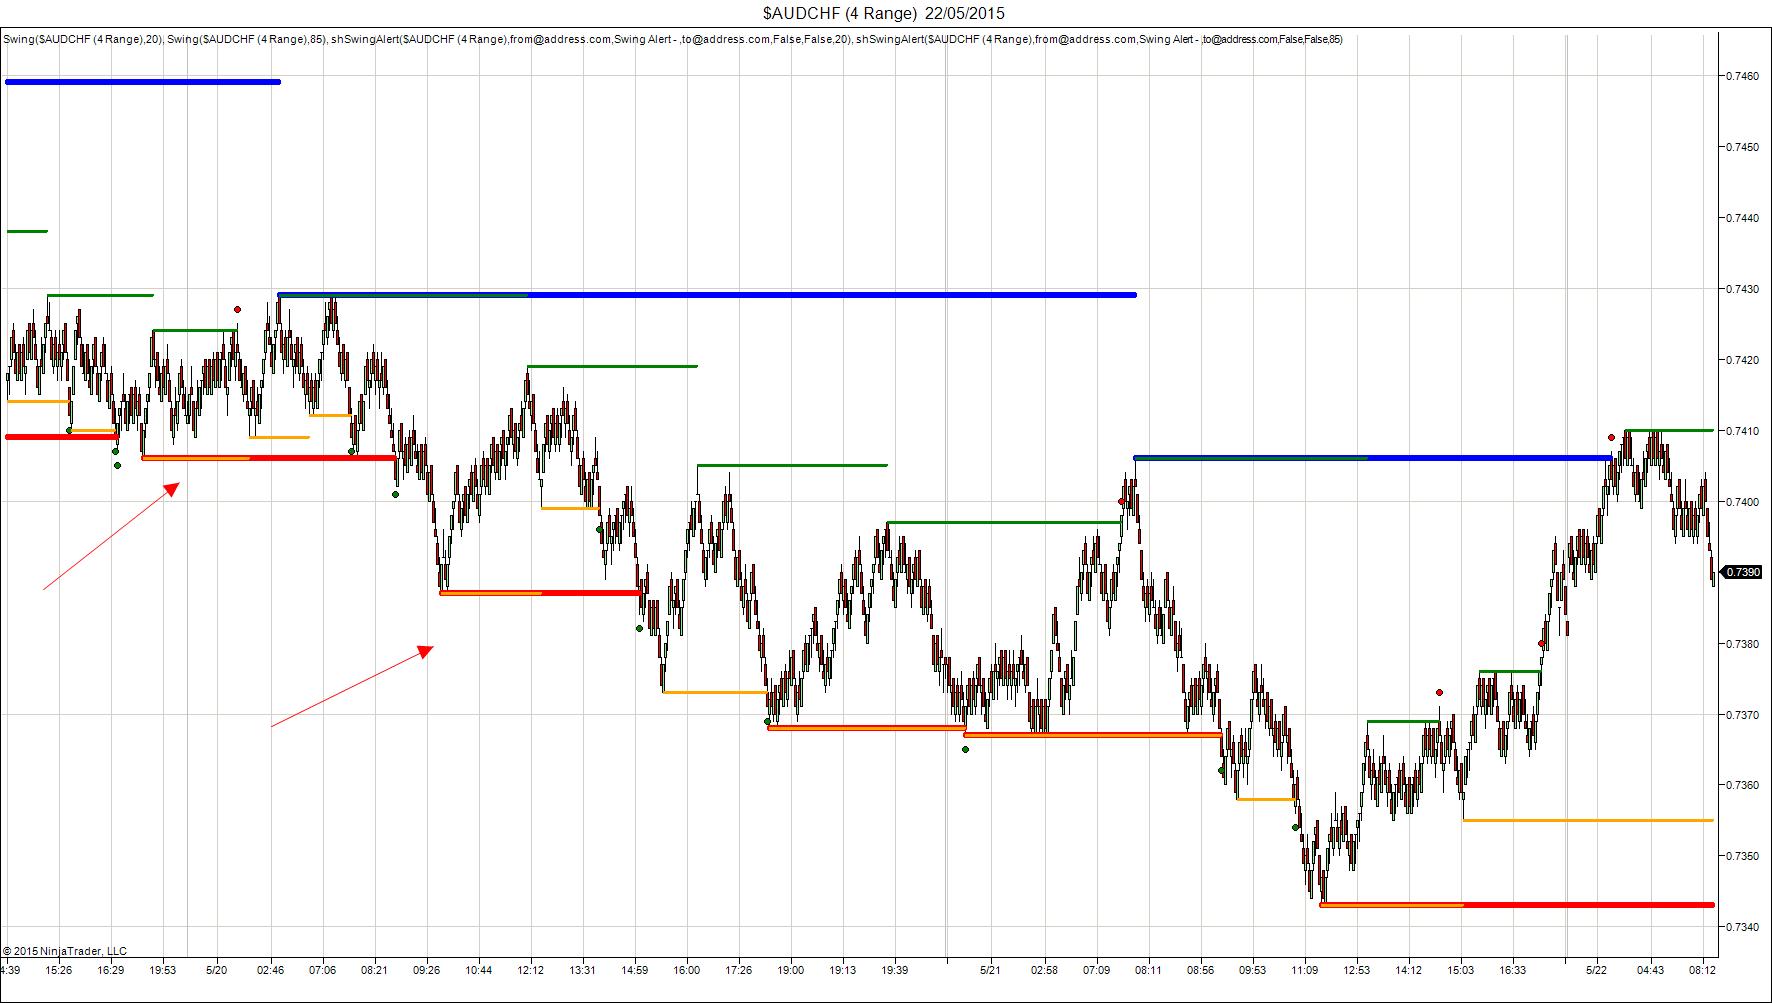Click the 09:26 time axis label
This screenshot has height=1003, width=1772.
pyautogui.click(x=427, y=970)
